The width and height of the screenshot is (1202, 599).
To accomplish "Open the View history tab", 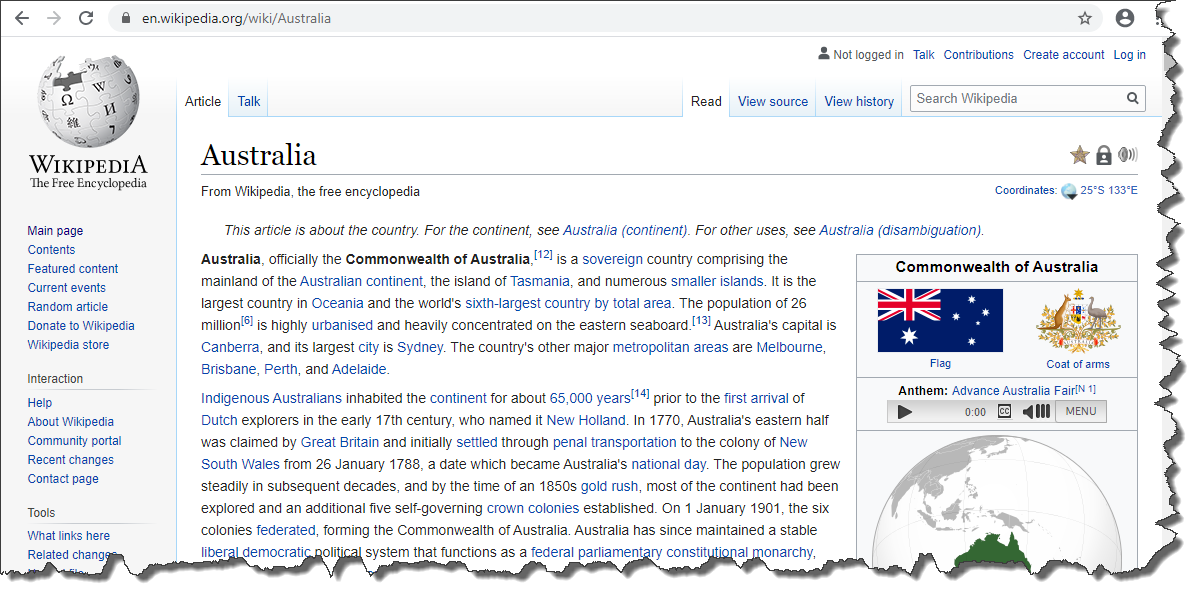I will (859, 101).
